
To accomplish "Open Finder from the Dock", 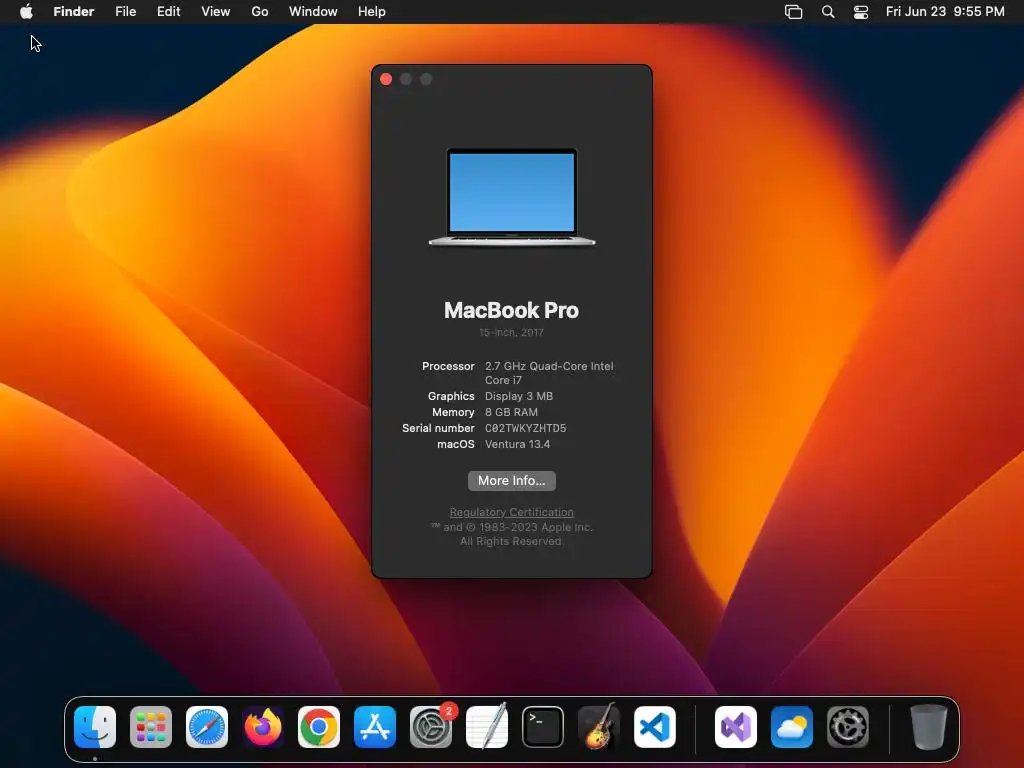I will pyautogui.click(x=95, y=727).
